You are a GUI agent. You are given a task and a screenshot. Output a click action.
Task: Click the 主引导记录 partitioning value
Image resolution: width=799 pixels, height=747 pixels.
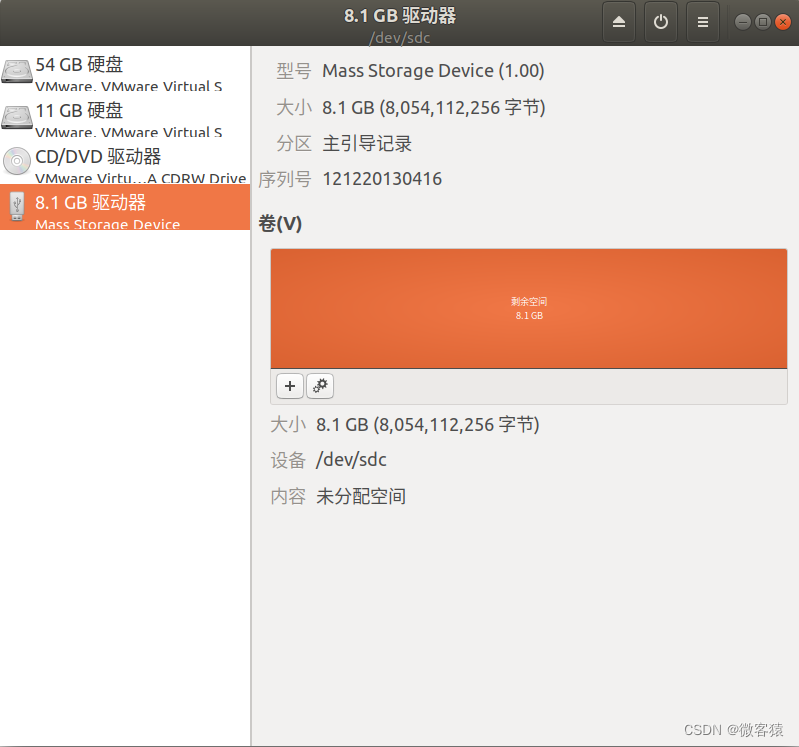point(367,144)
